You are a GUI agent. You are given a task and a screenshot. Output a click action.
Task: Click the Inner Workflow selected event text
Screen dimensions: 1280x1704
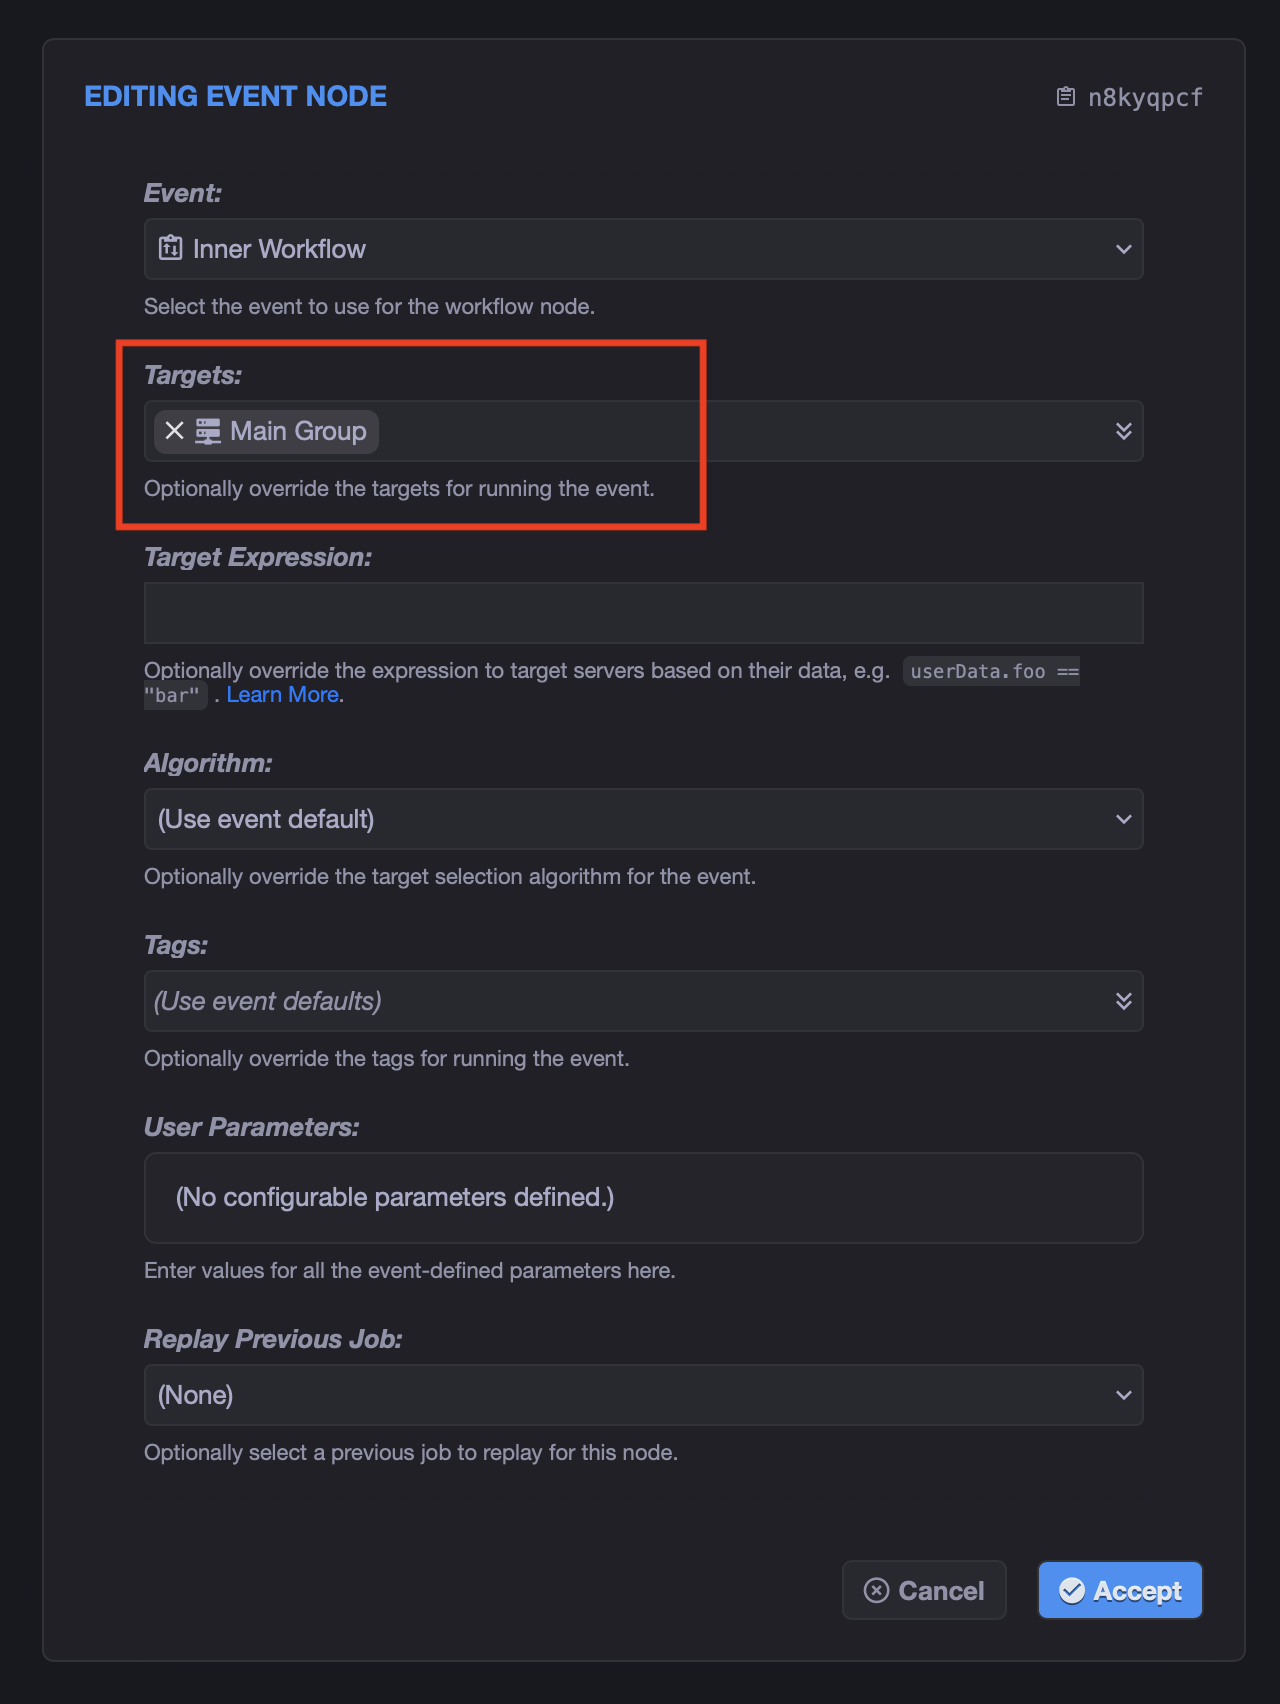click(279, 249)
